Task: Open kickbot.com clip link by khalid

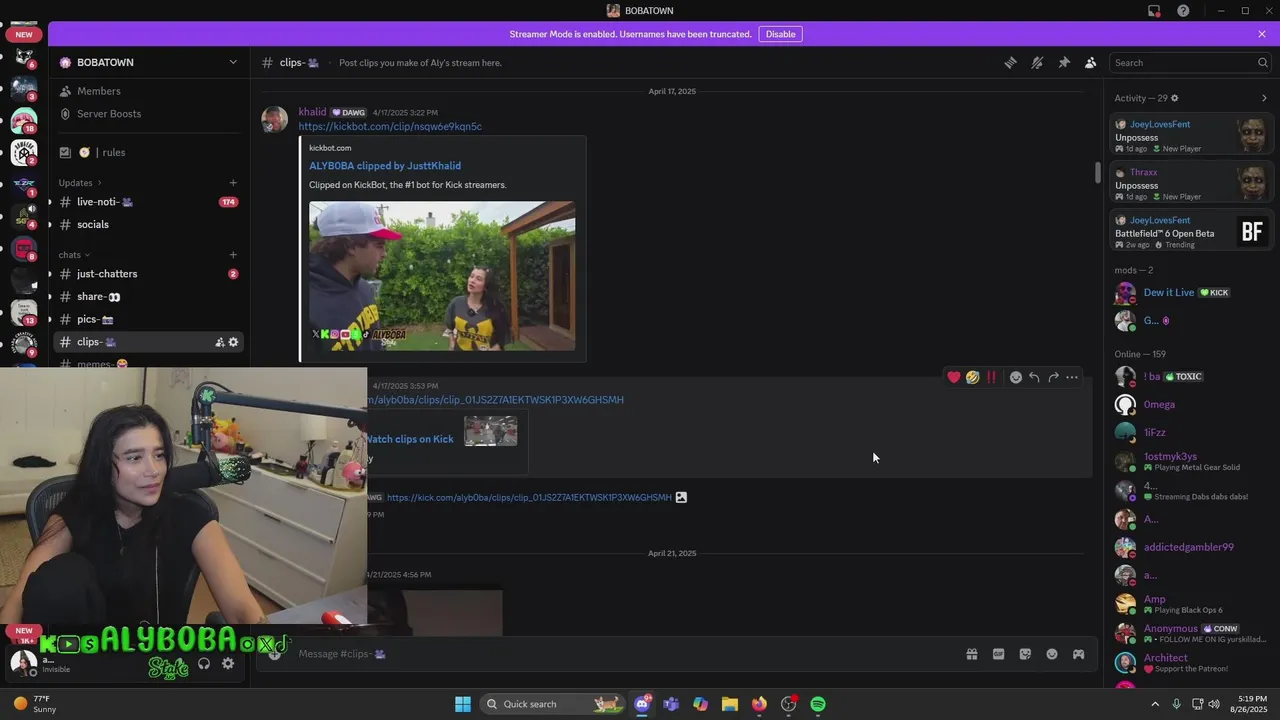Action: coord(390,127)
